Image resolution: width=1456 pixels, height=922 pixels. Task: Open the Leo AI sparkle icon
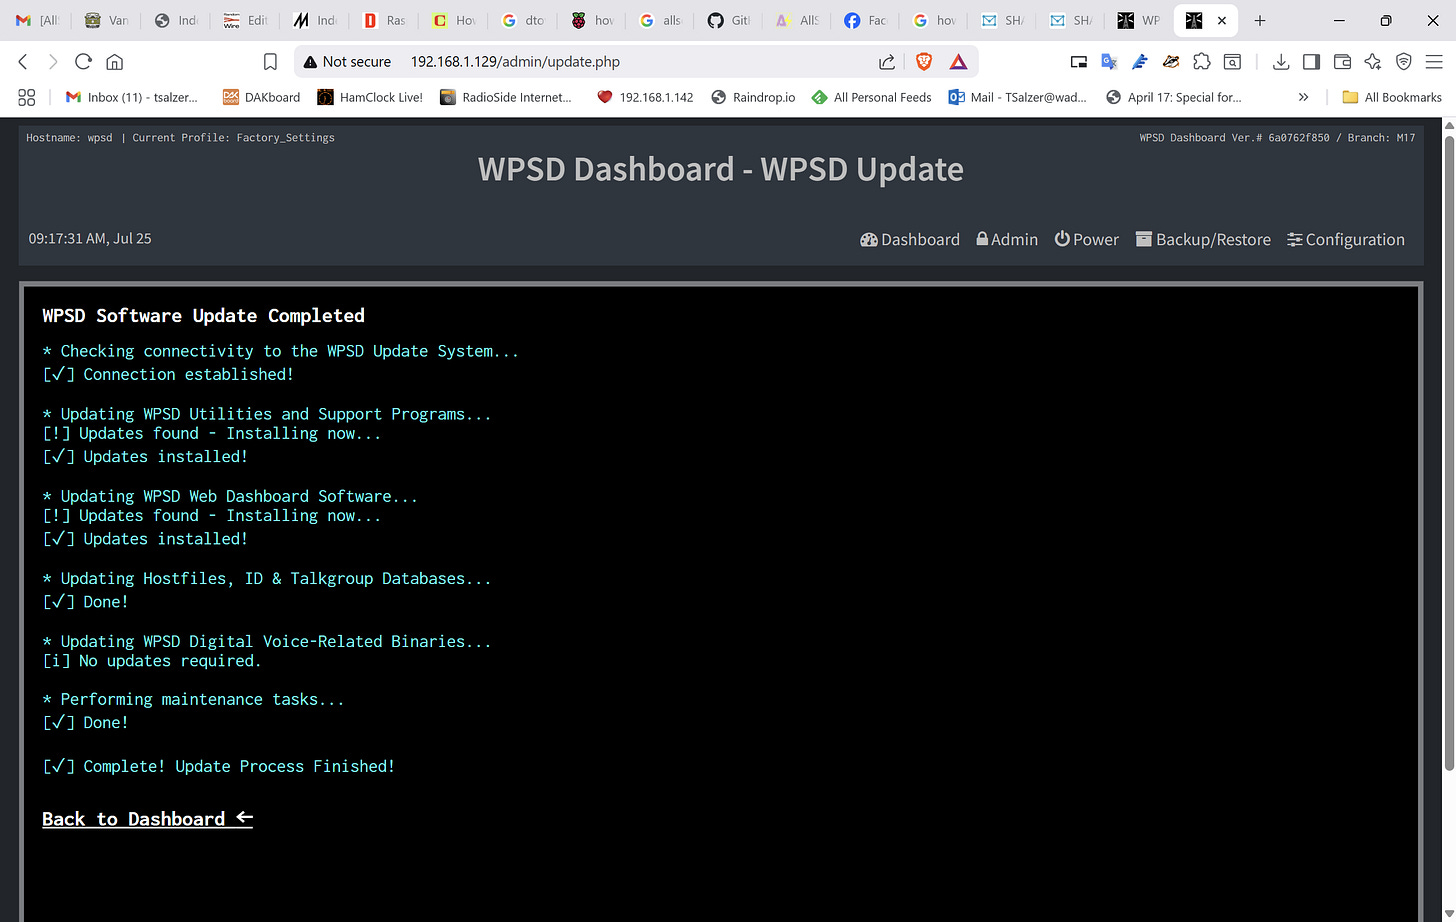[1373, 62]
